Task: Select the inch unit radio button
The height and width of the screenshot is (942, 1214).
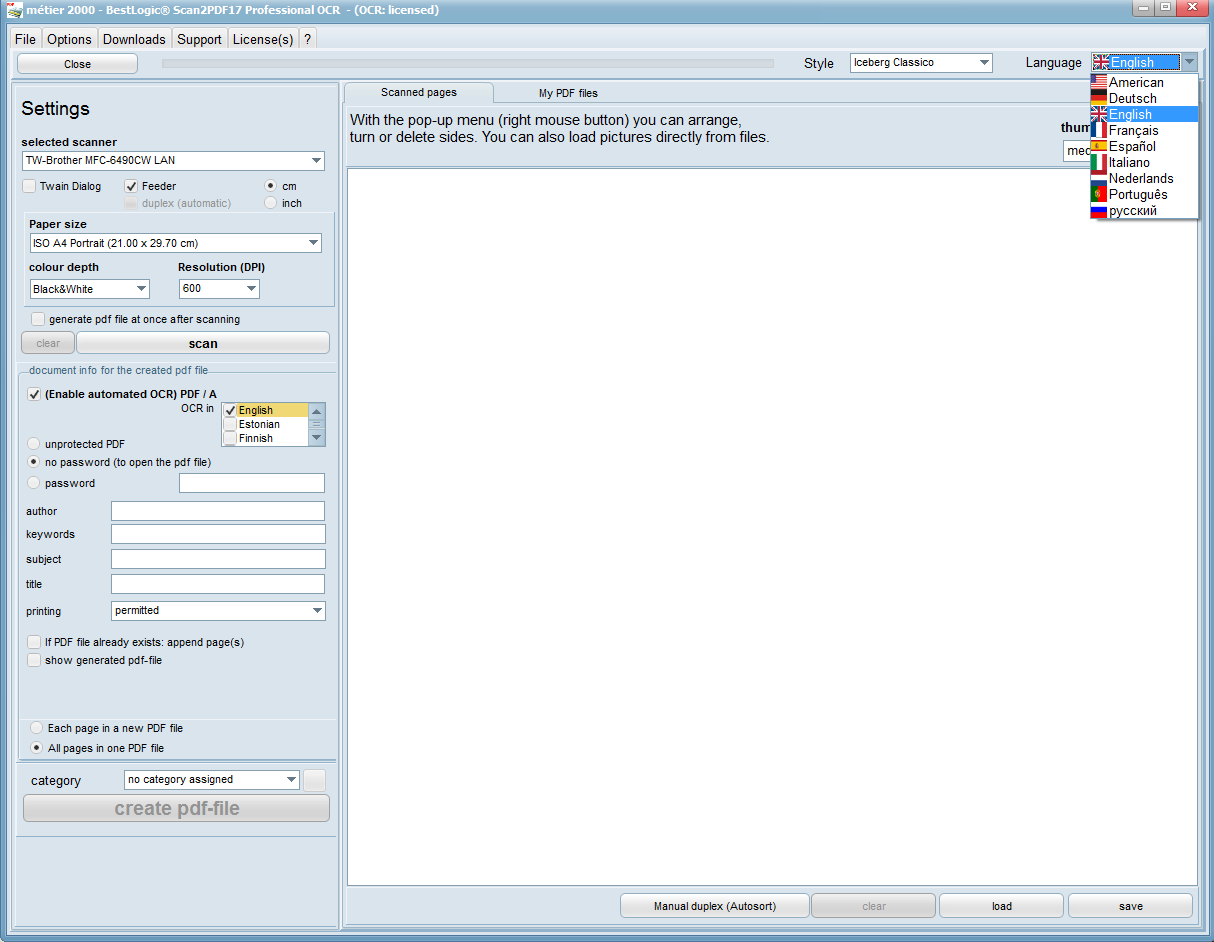Action: (x=271, y=203)
